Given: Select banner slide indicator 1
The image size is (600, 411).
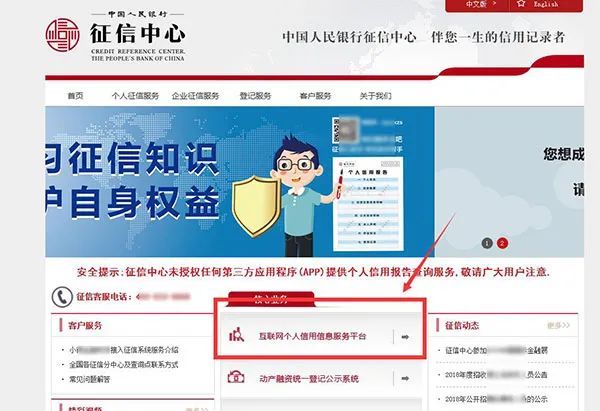Looking at the screenshot, I should (487, 243).
